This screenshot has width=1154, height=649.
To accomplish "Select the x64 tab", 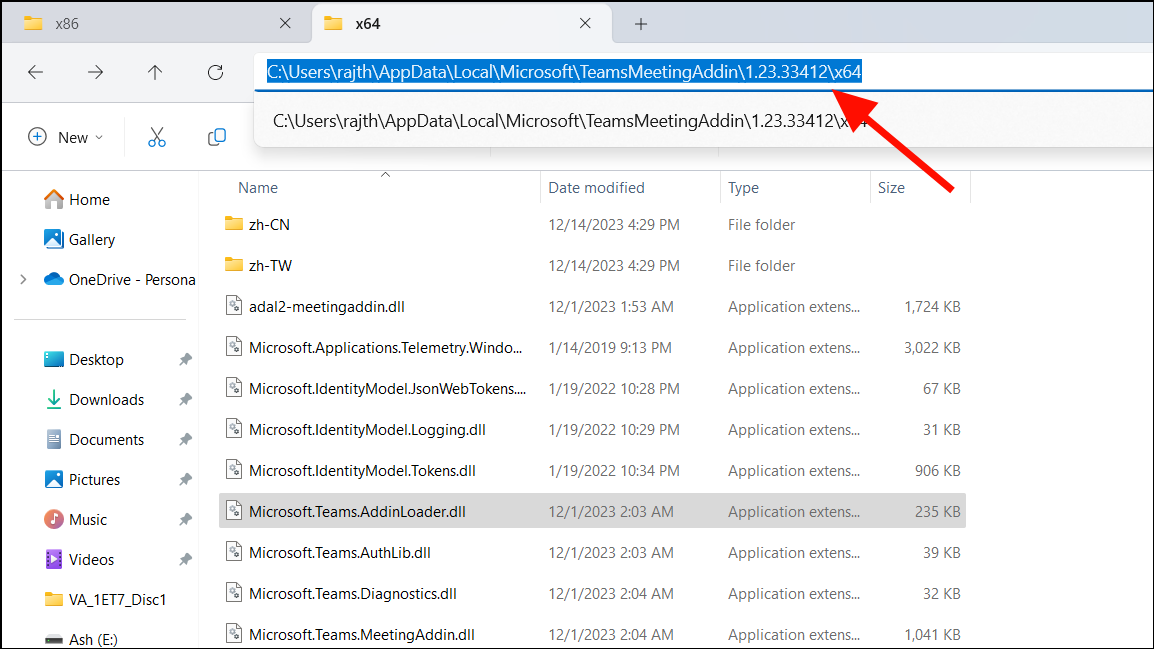I will pos(461,24).
